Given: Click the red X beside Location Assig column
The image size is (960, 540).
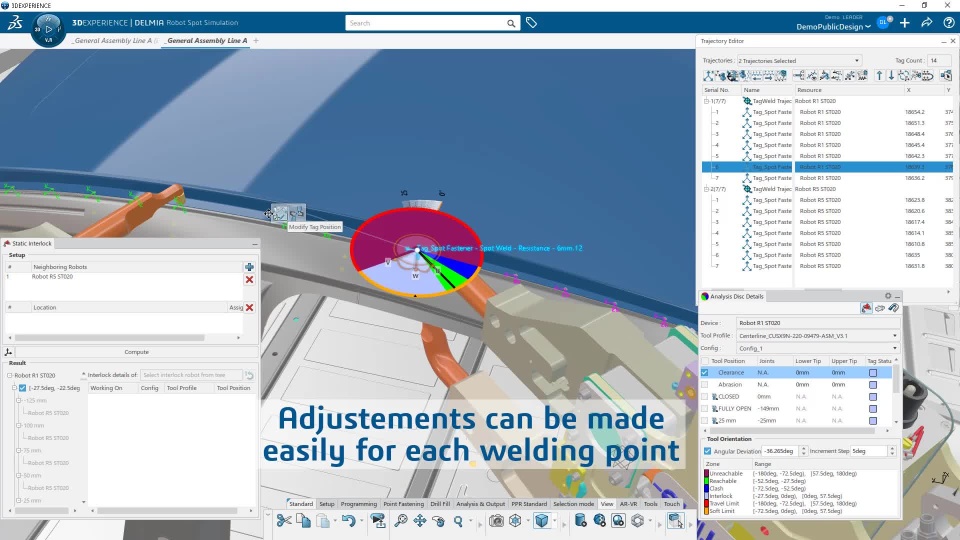Looking at the screenshot, I should point(249,307).
